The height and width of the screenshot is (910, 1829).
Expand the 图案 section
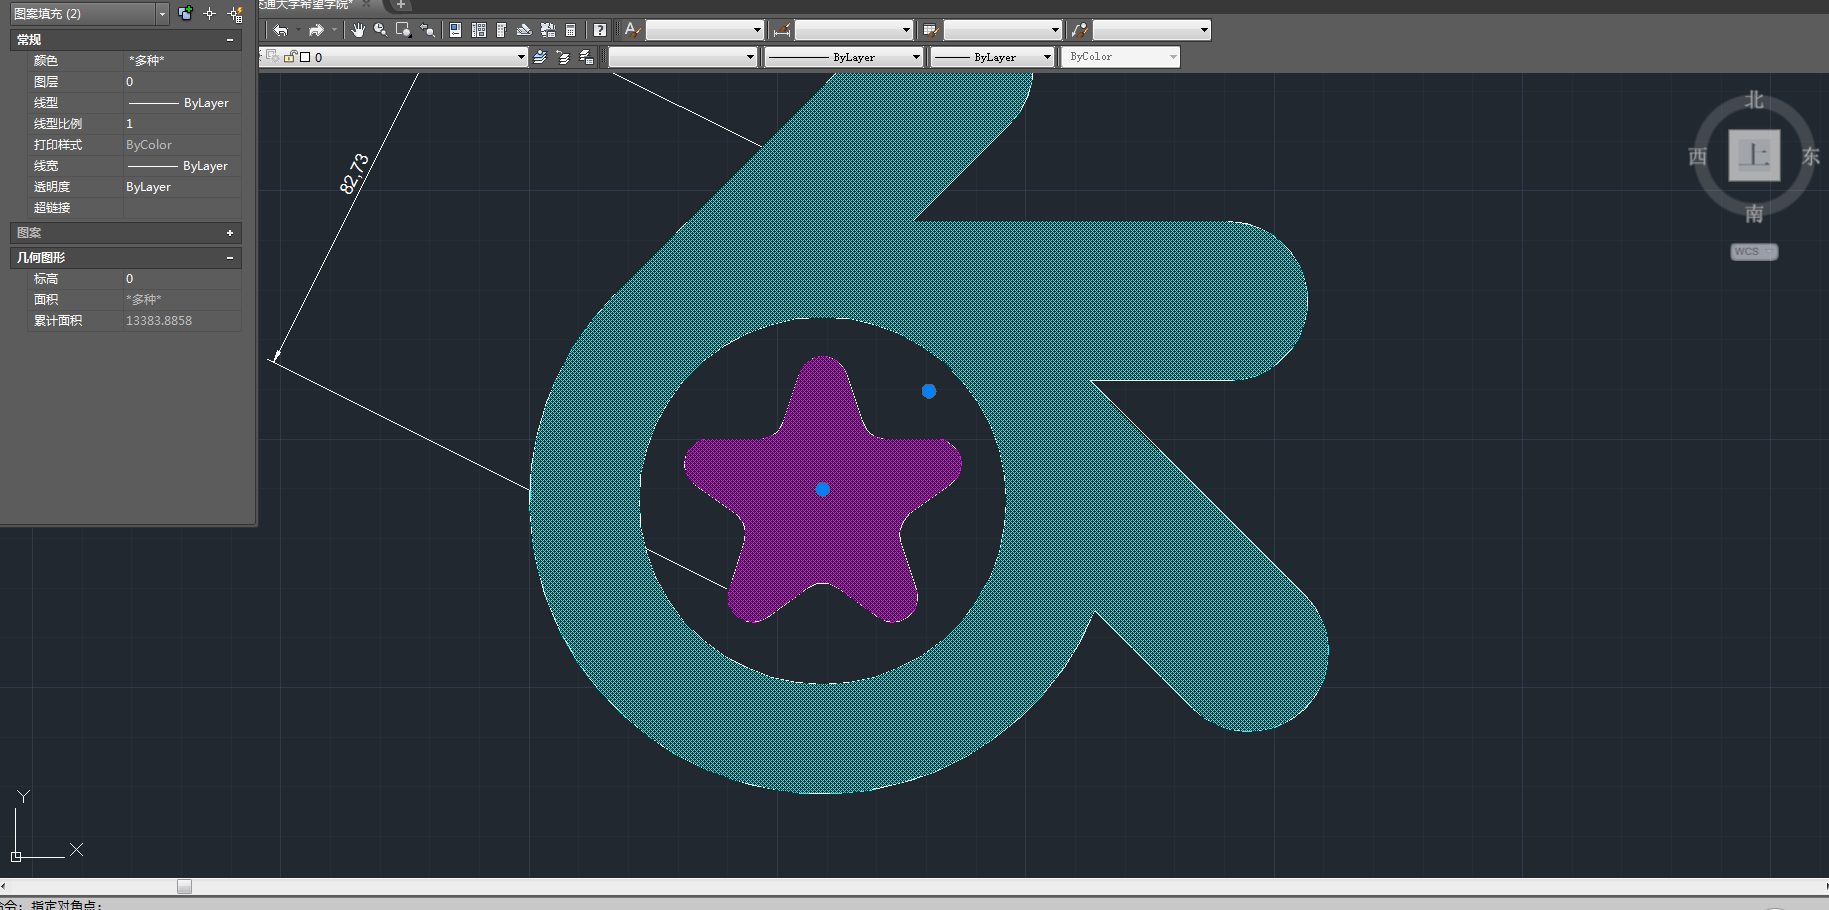tap(230, 233)
